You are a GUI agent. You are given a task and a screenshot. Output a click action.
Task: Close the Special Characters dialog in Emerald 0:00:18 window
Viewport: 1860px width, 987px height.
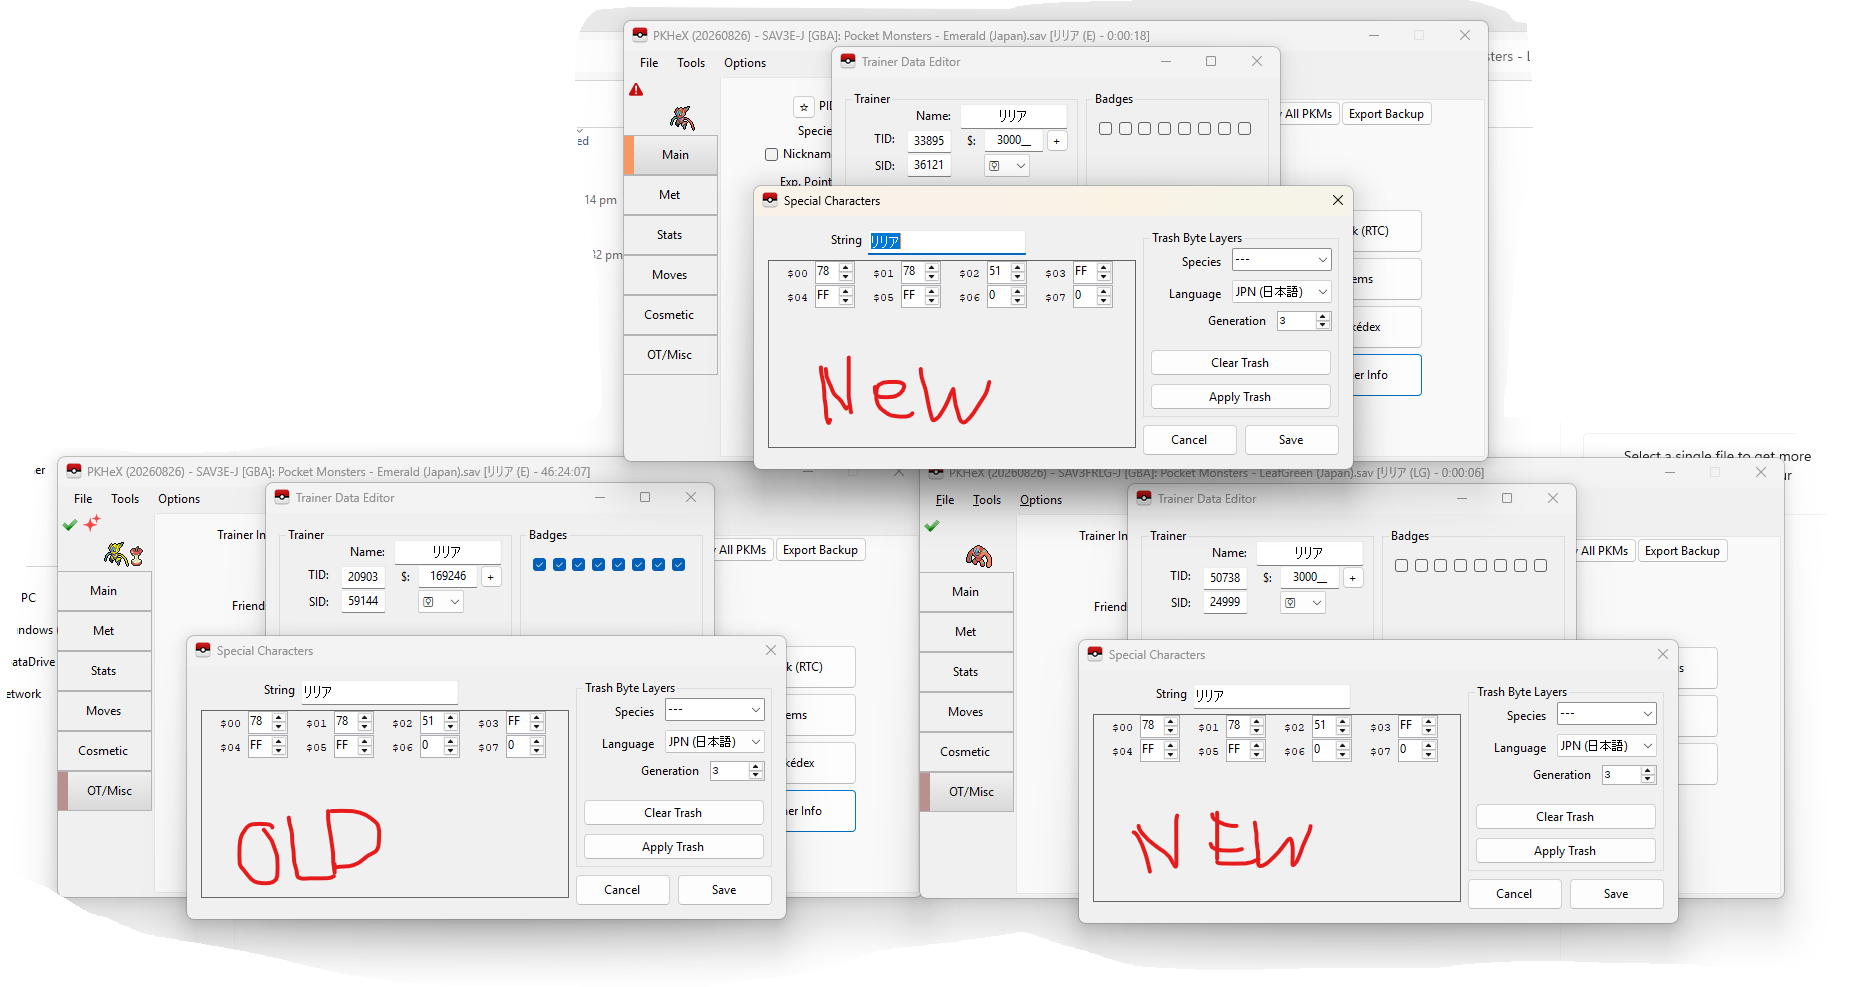[1338, 200]
